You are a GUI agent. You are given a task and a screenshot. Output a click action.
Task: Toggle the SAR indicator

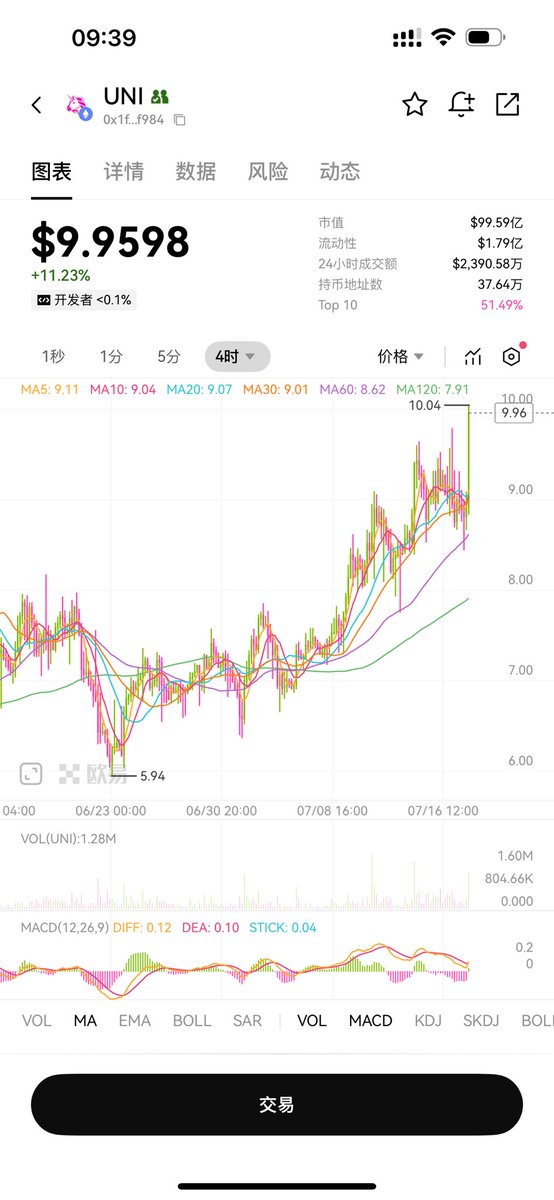pos(247,1021)
